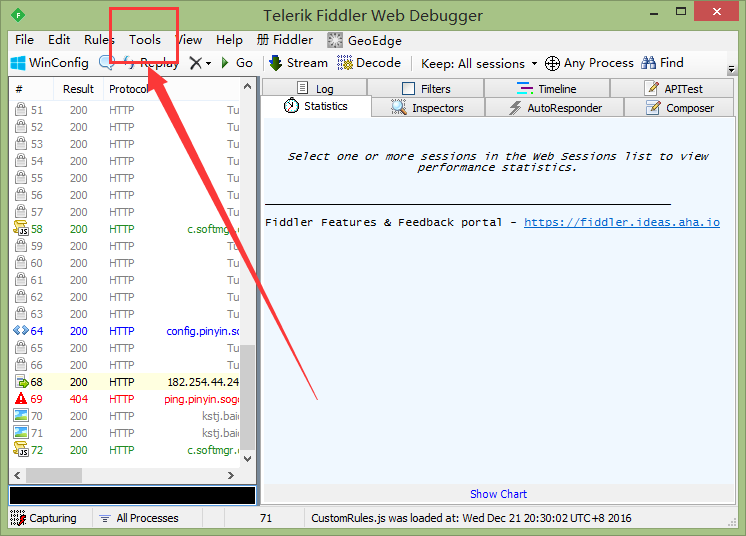Expand the Remove sessions dropdown arrow

click(x=208, y=63)
